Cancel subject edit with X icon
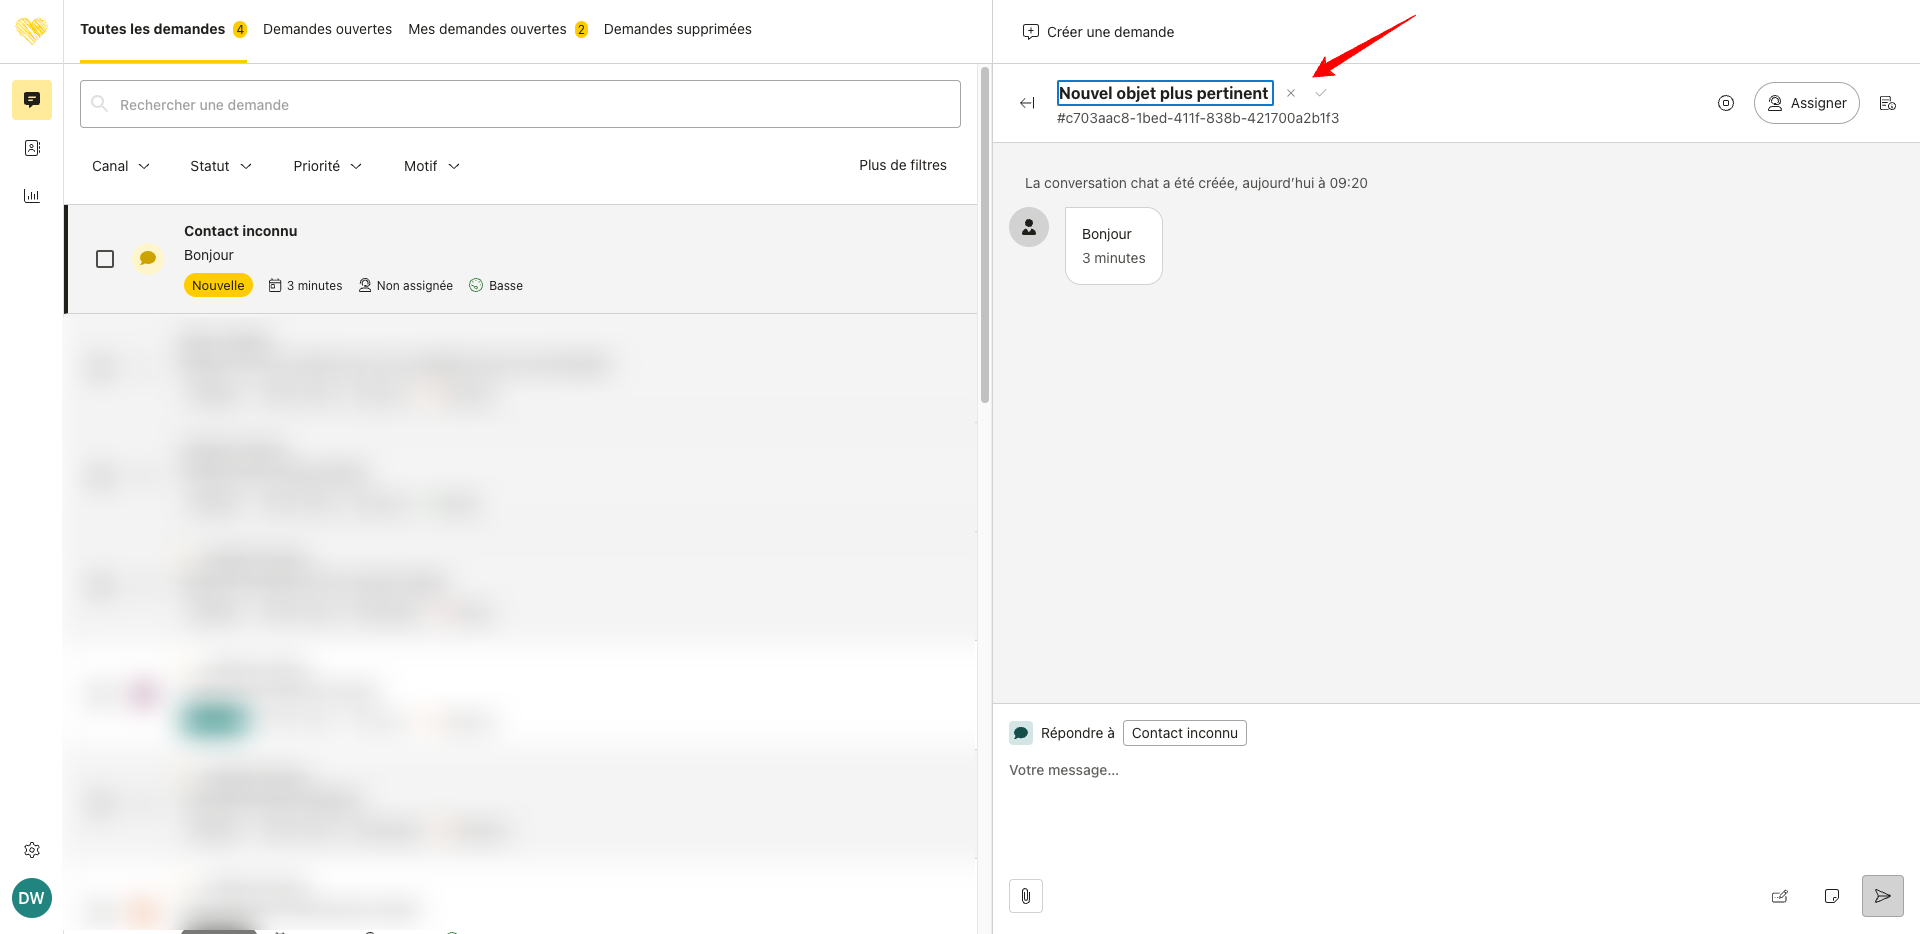This screenshot has width=1920, height=934. tap(1291, 93)
